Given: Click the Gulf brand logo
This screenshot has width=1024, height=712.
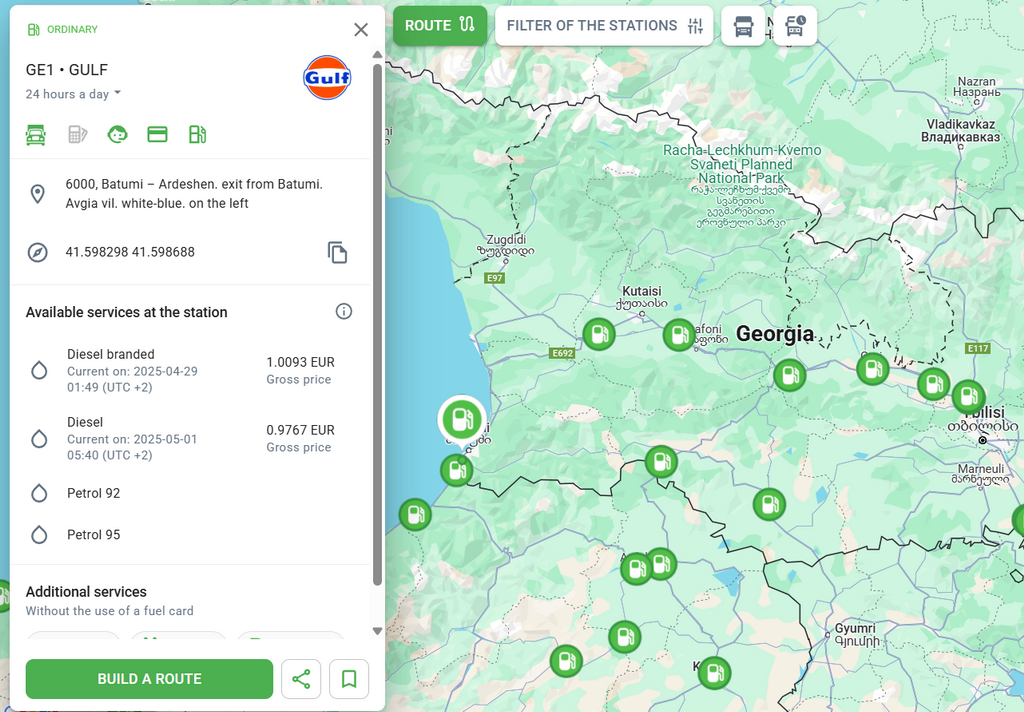Looking at the screenshot, I should point(327,77).
